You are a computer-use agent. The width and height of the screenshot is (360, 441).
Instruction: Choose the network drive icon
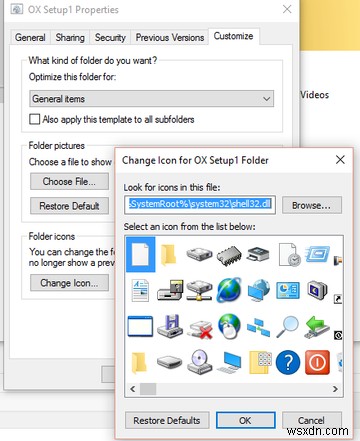(199, 291)
